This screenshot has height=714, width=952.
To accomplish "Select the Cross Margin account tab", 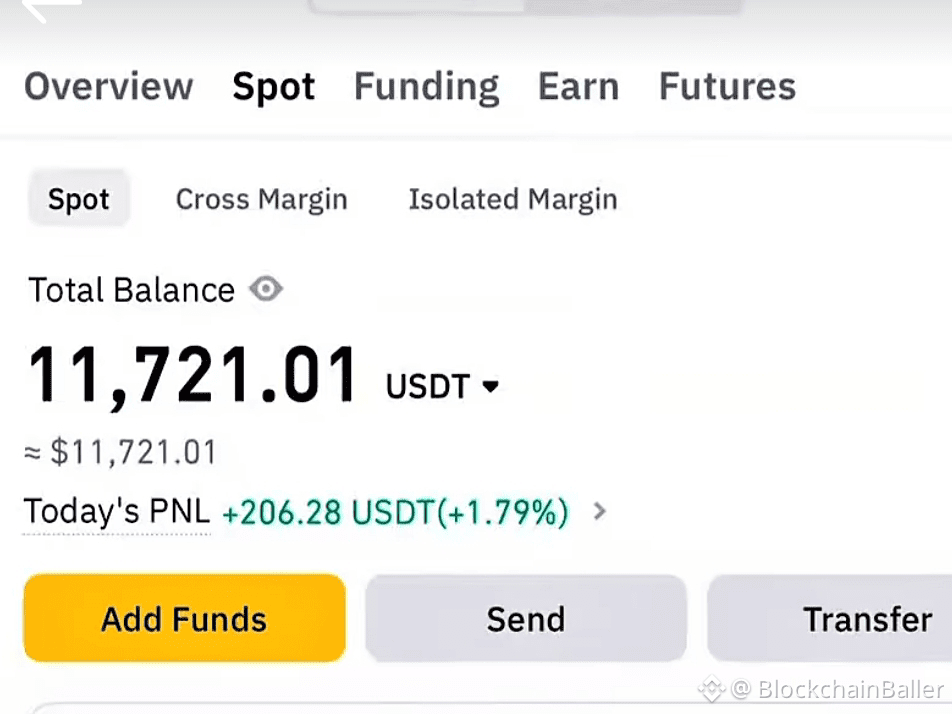I will [x=261, y=199].
